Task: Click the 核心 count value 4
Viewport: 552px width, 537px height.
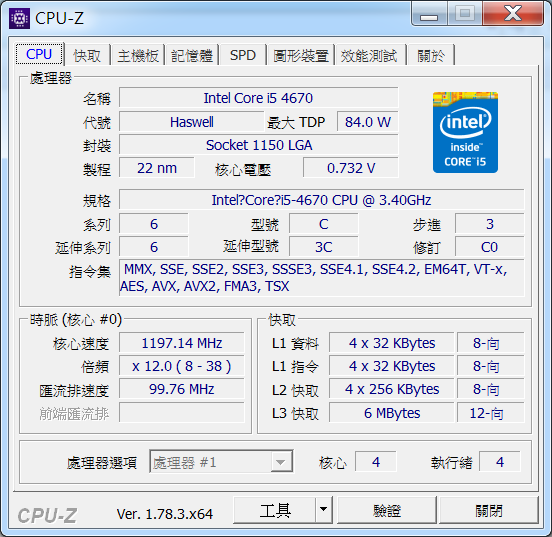Action: [376, 462]
